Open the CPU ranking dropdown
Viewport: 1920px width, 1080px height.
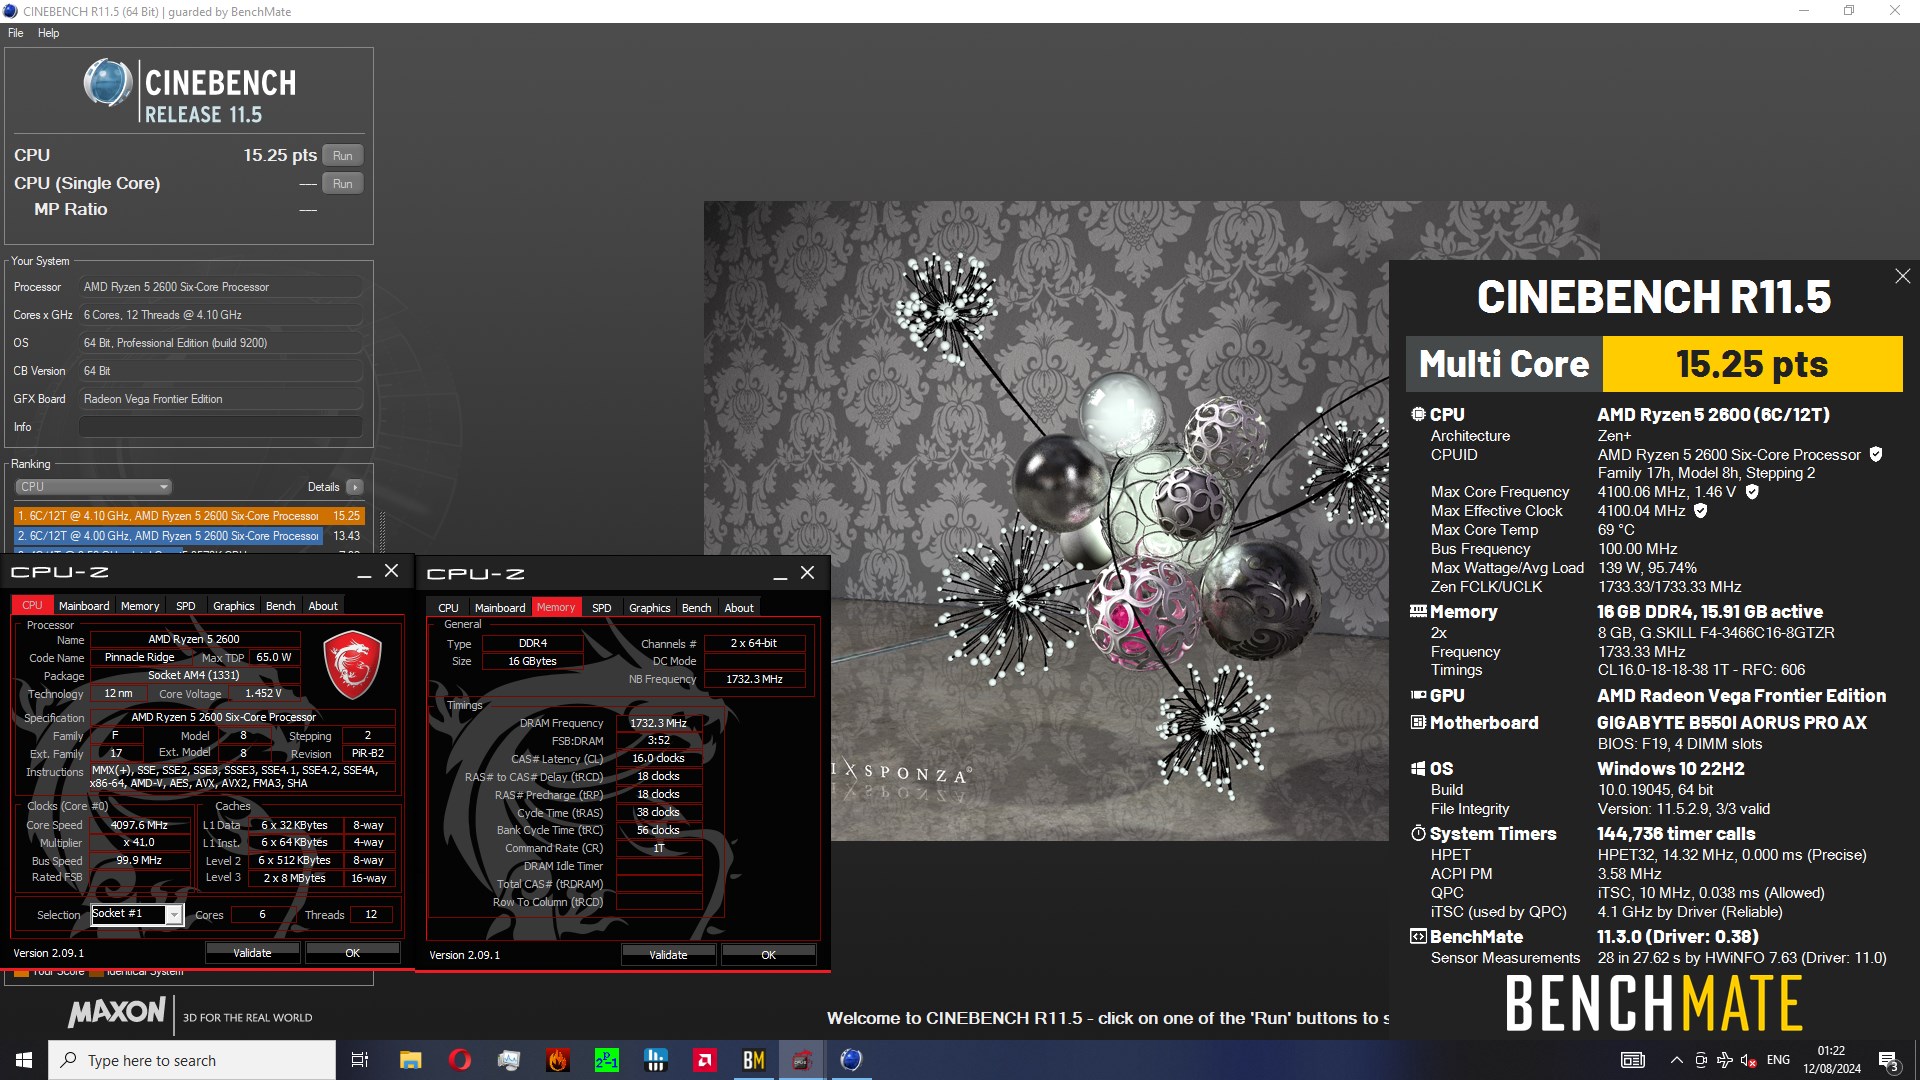93,487
